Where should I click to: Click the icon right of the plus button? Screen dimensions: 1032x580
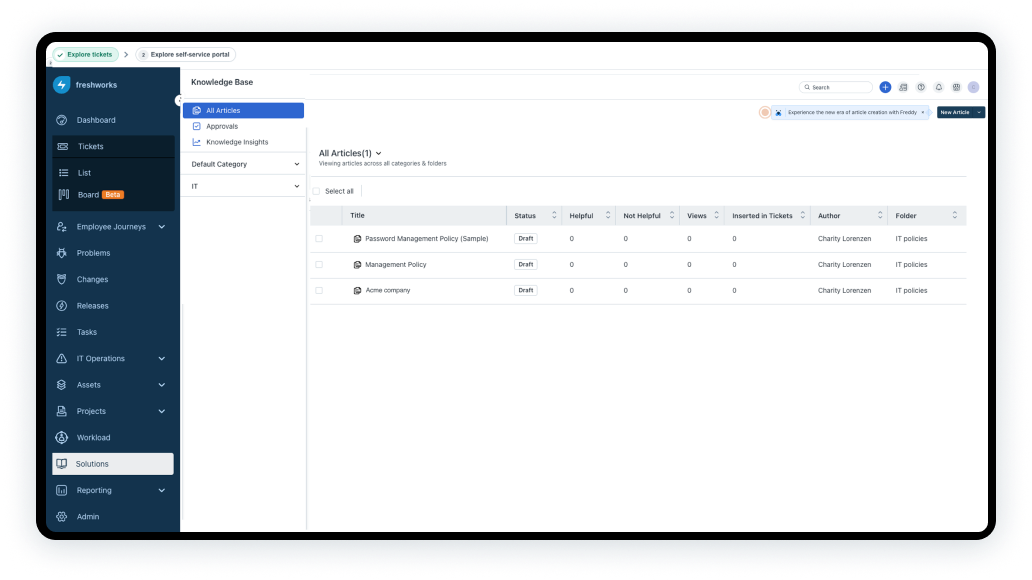point(903,87)
